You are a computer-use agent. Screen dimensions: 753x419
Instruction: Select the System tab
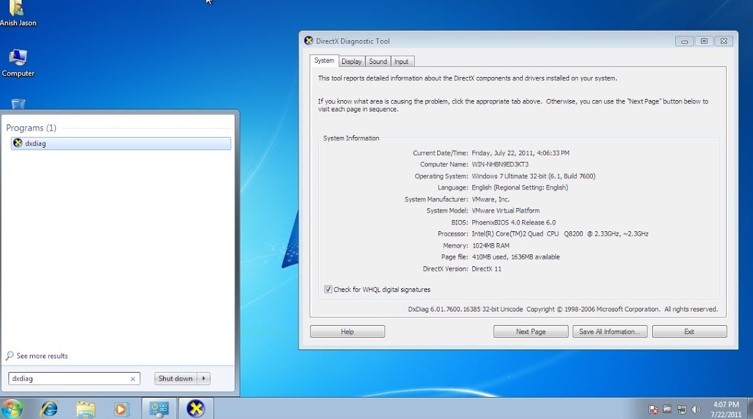324,61
